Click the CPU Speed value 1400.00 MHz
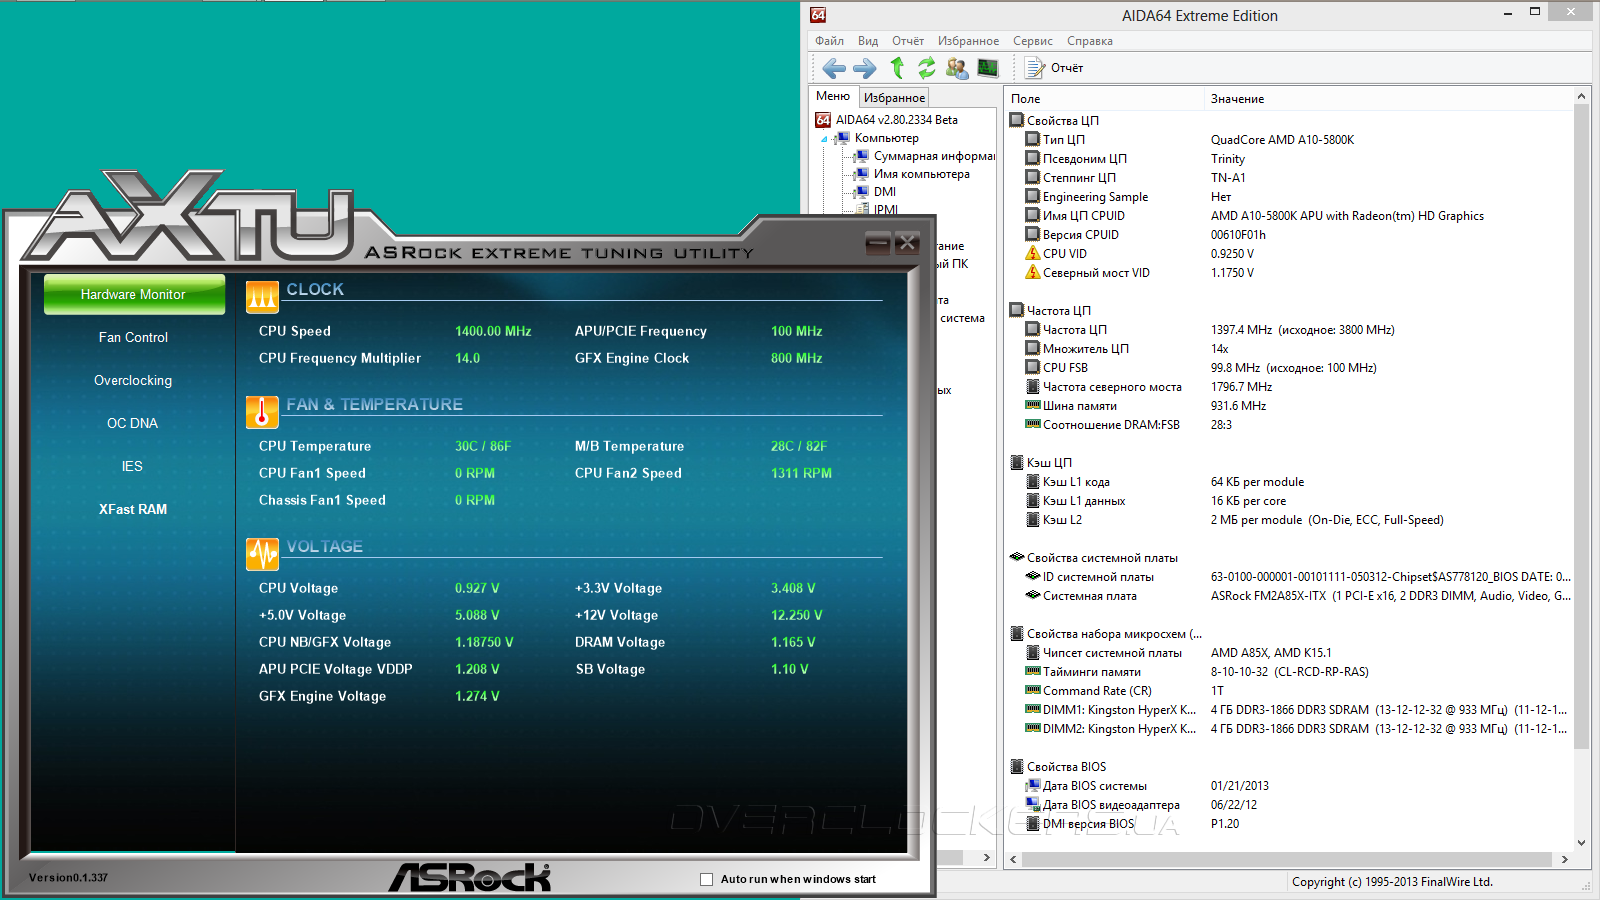 493,331
